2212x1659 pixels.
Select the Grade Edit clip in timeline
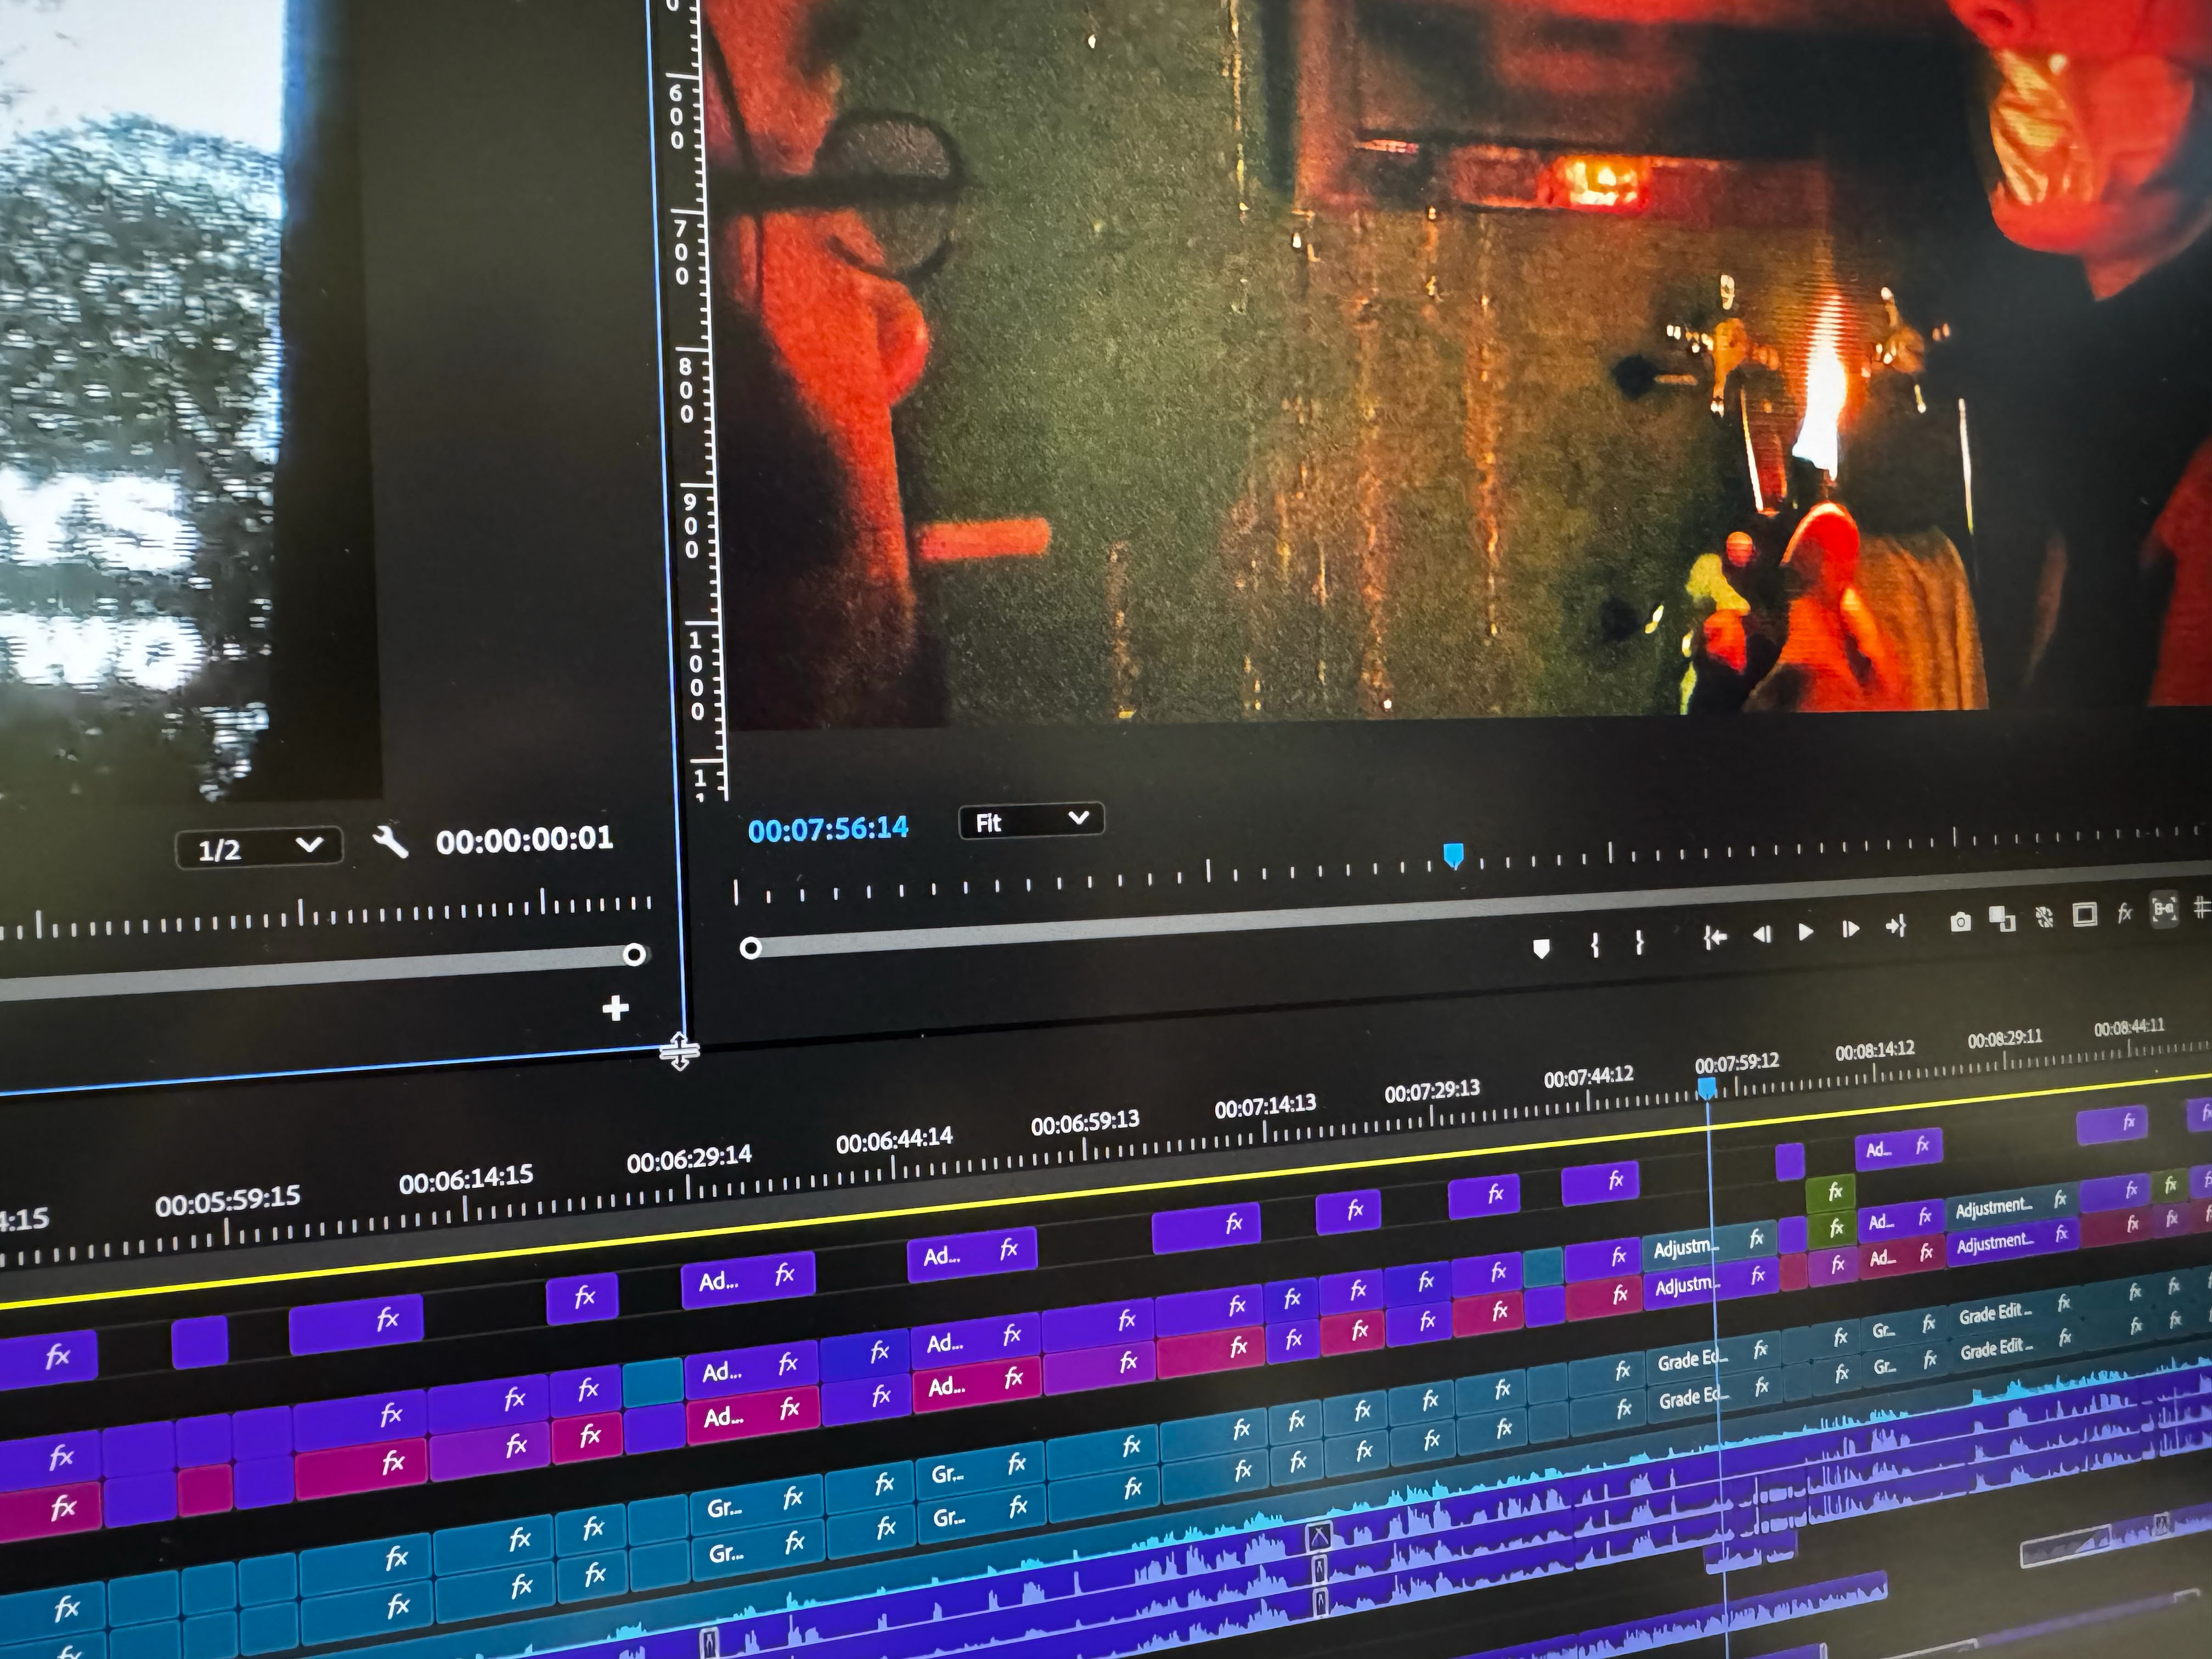(x=1995, y=1314)
